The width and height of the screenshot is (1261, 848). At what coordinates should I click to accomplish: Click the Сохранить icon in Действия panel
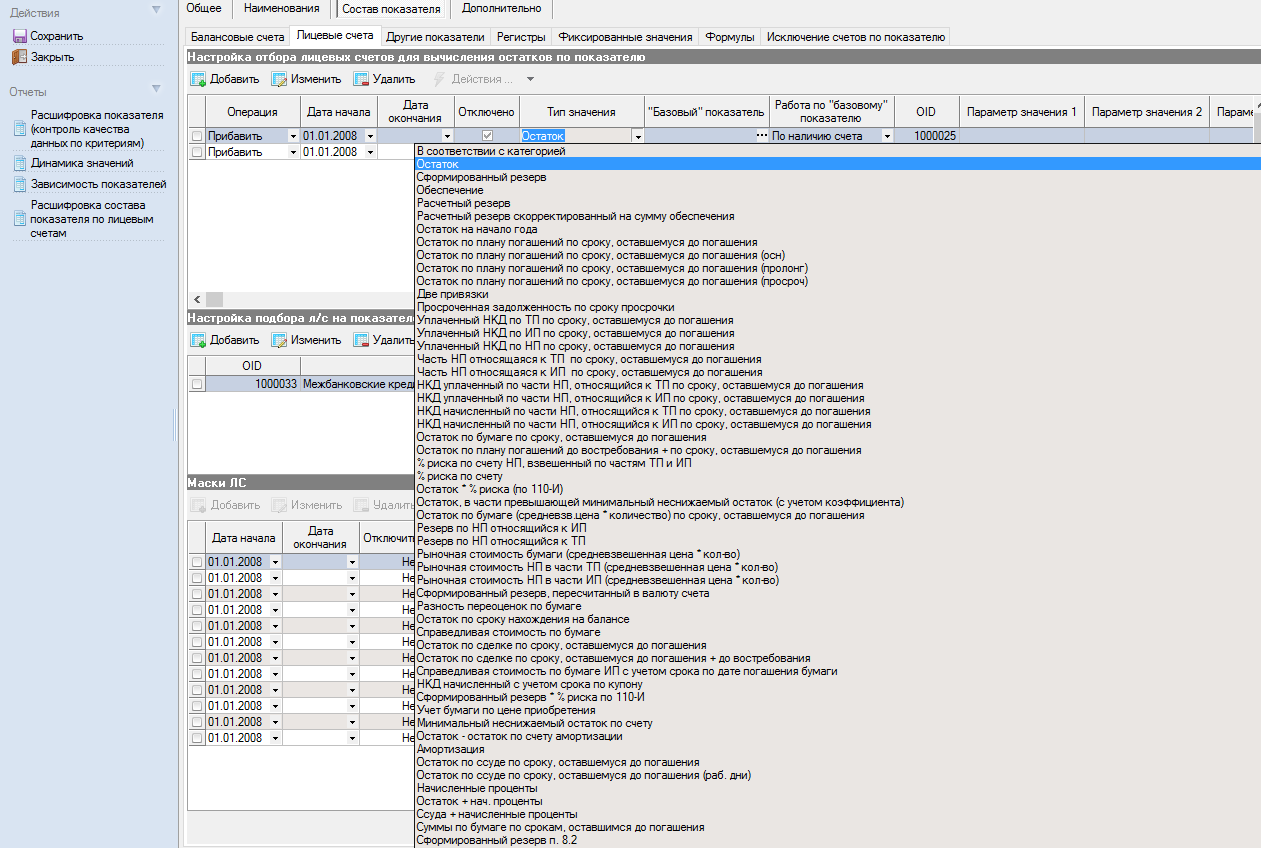pos(19,36)
